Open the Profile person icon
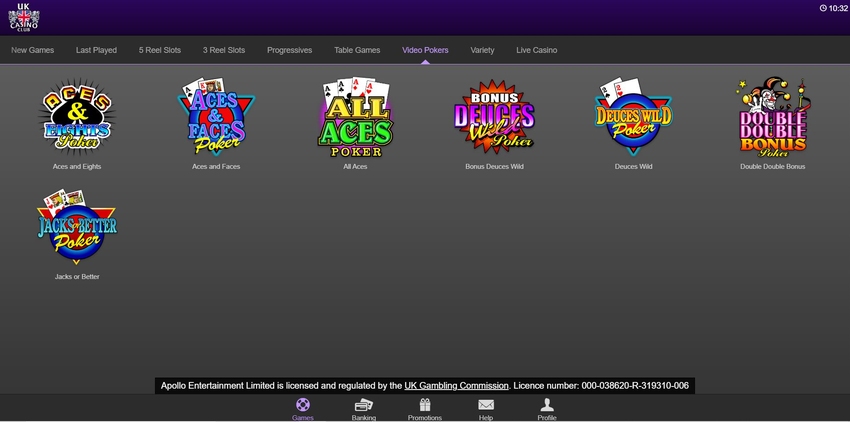Screen dimensions: 850x422 [x=547, y=405]
